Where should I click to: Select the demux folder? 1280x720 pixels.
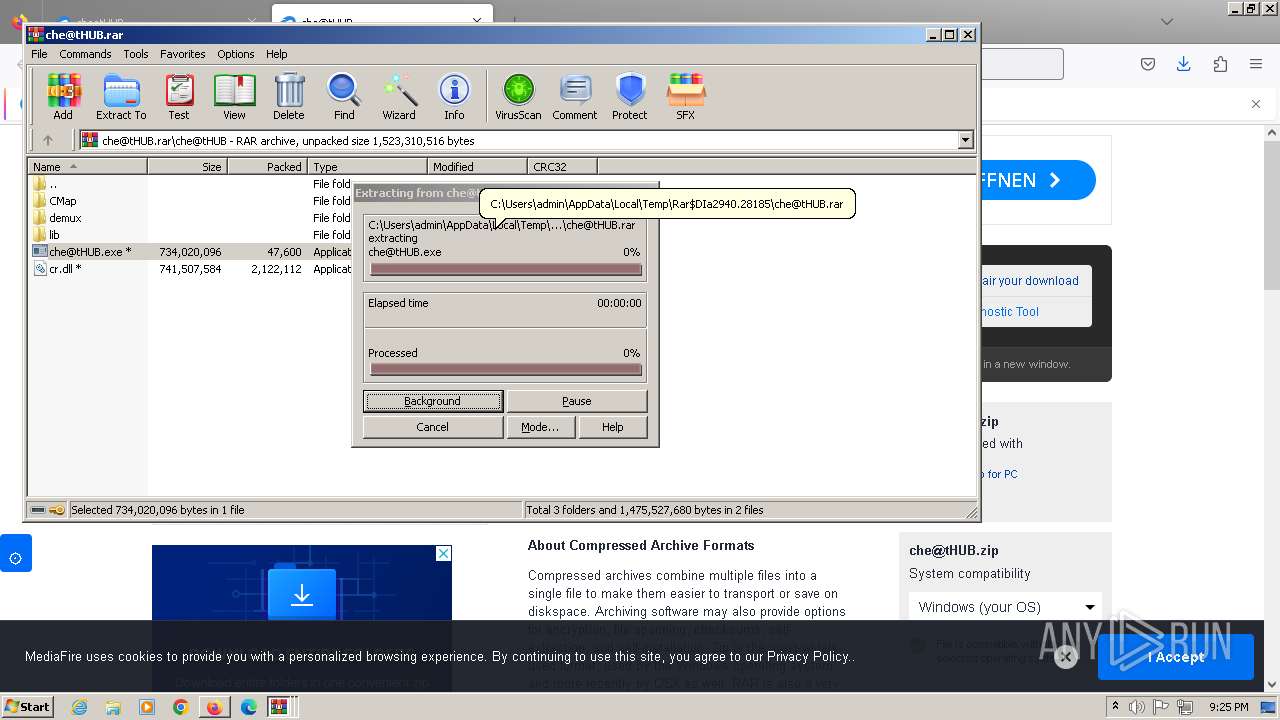65,218
